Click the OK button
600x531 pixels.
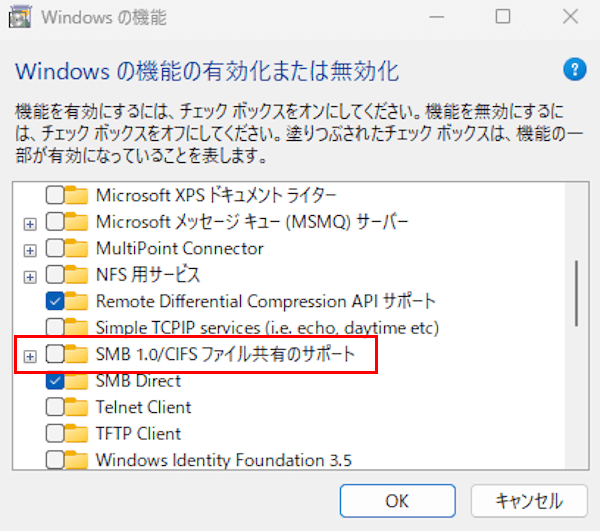click(398, 501)
